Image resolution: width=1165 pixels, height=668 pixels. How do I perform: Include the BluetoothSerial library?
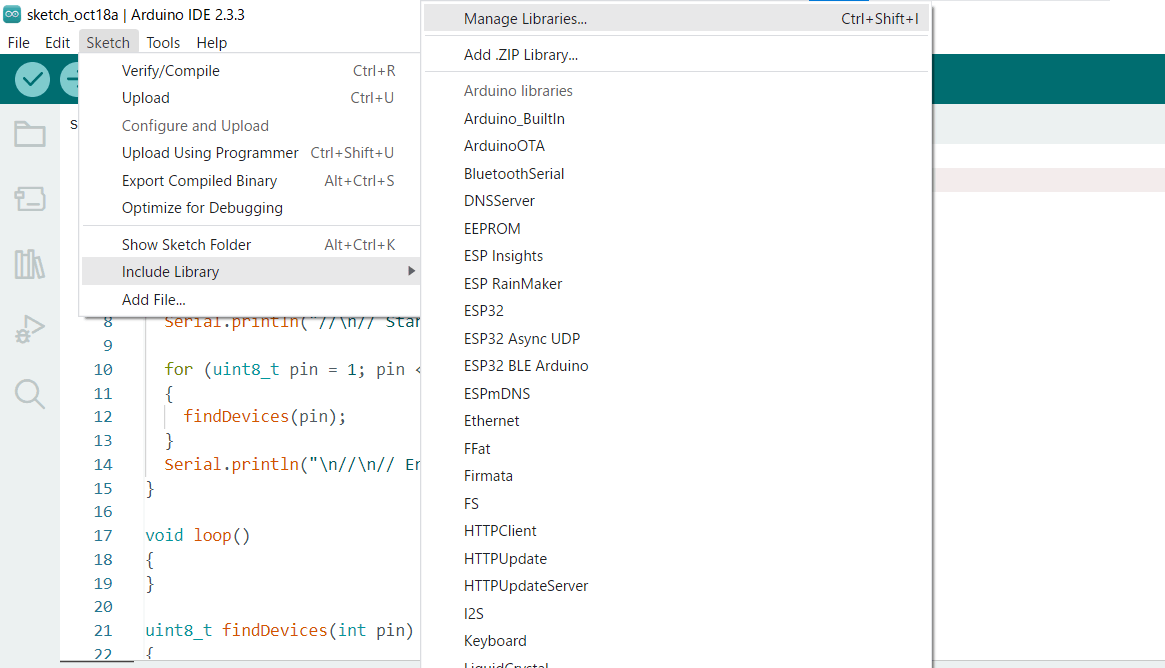(x=676, y=173)
